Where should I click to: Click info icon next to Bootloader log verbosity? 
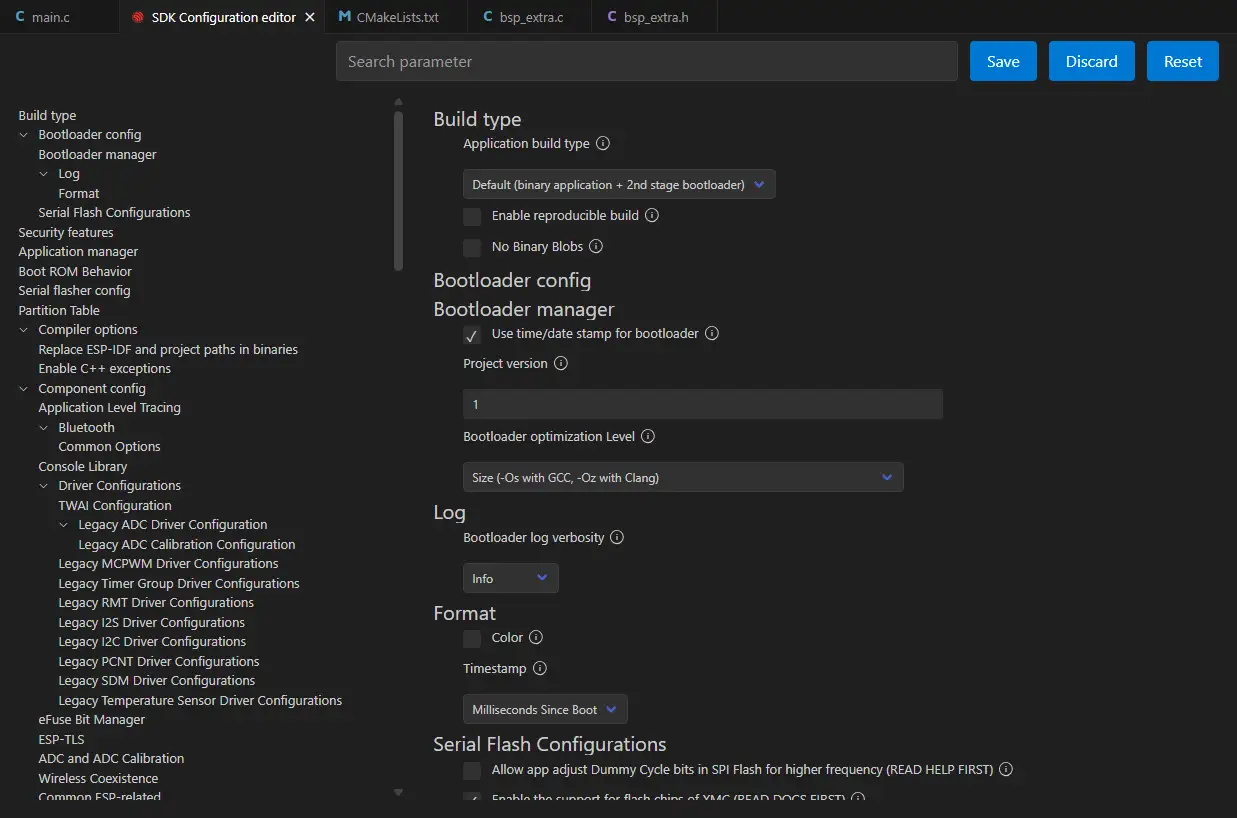[617, 538]
